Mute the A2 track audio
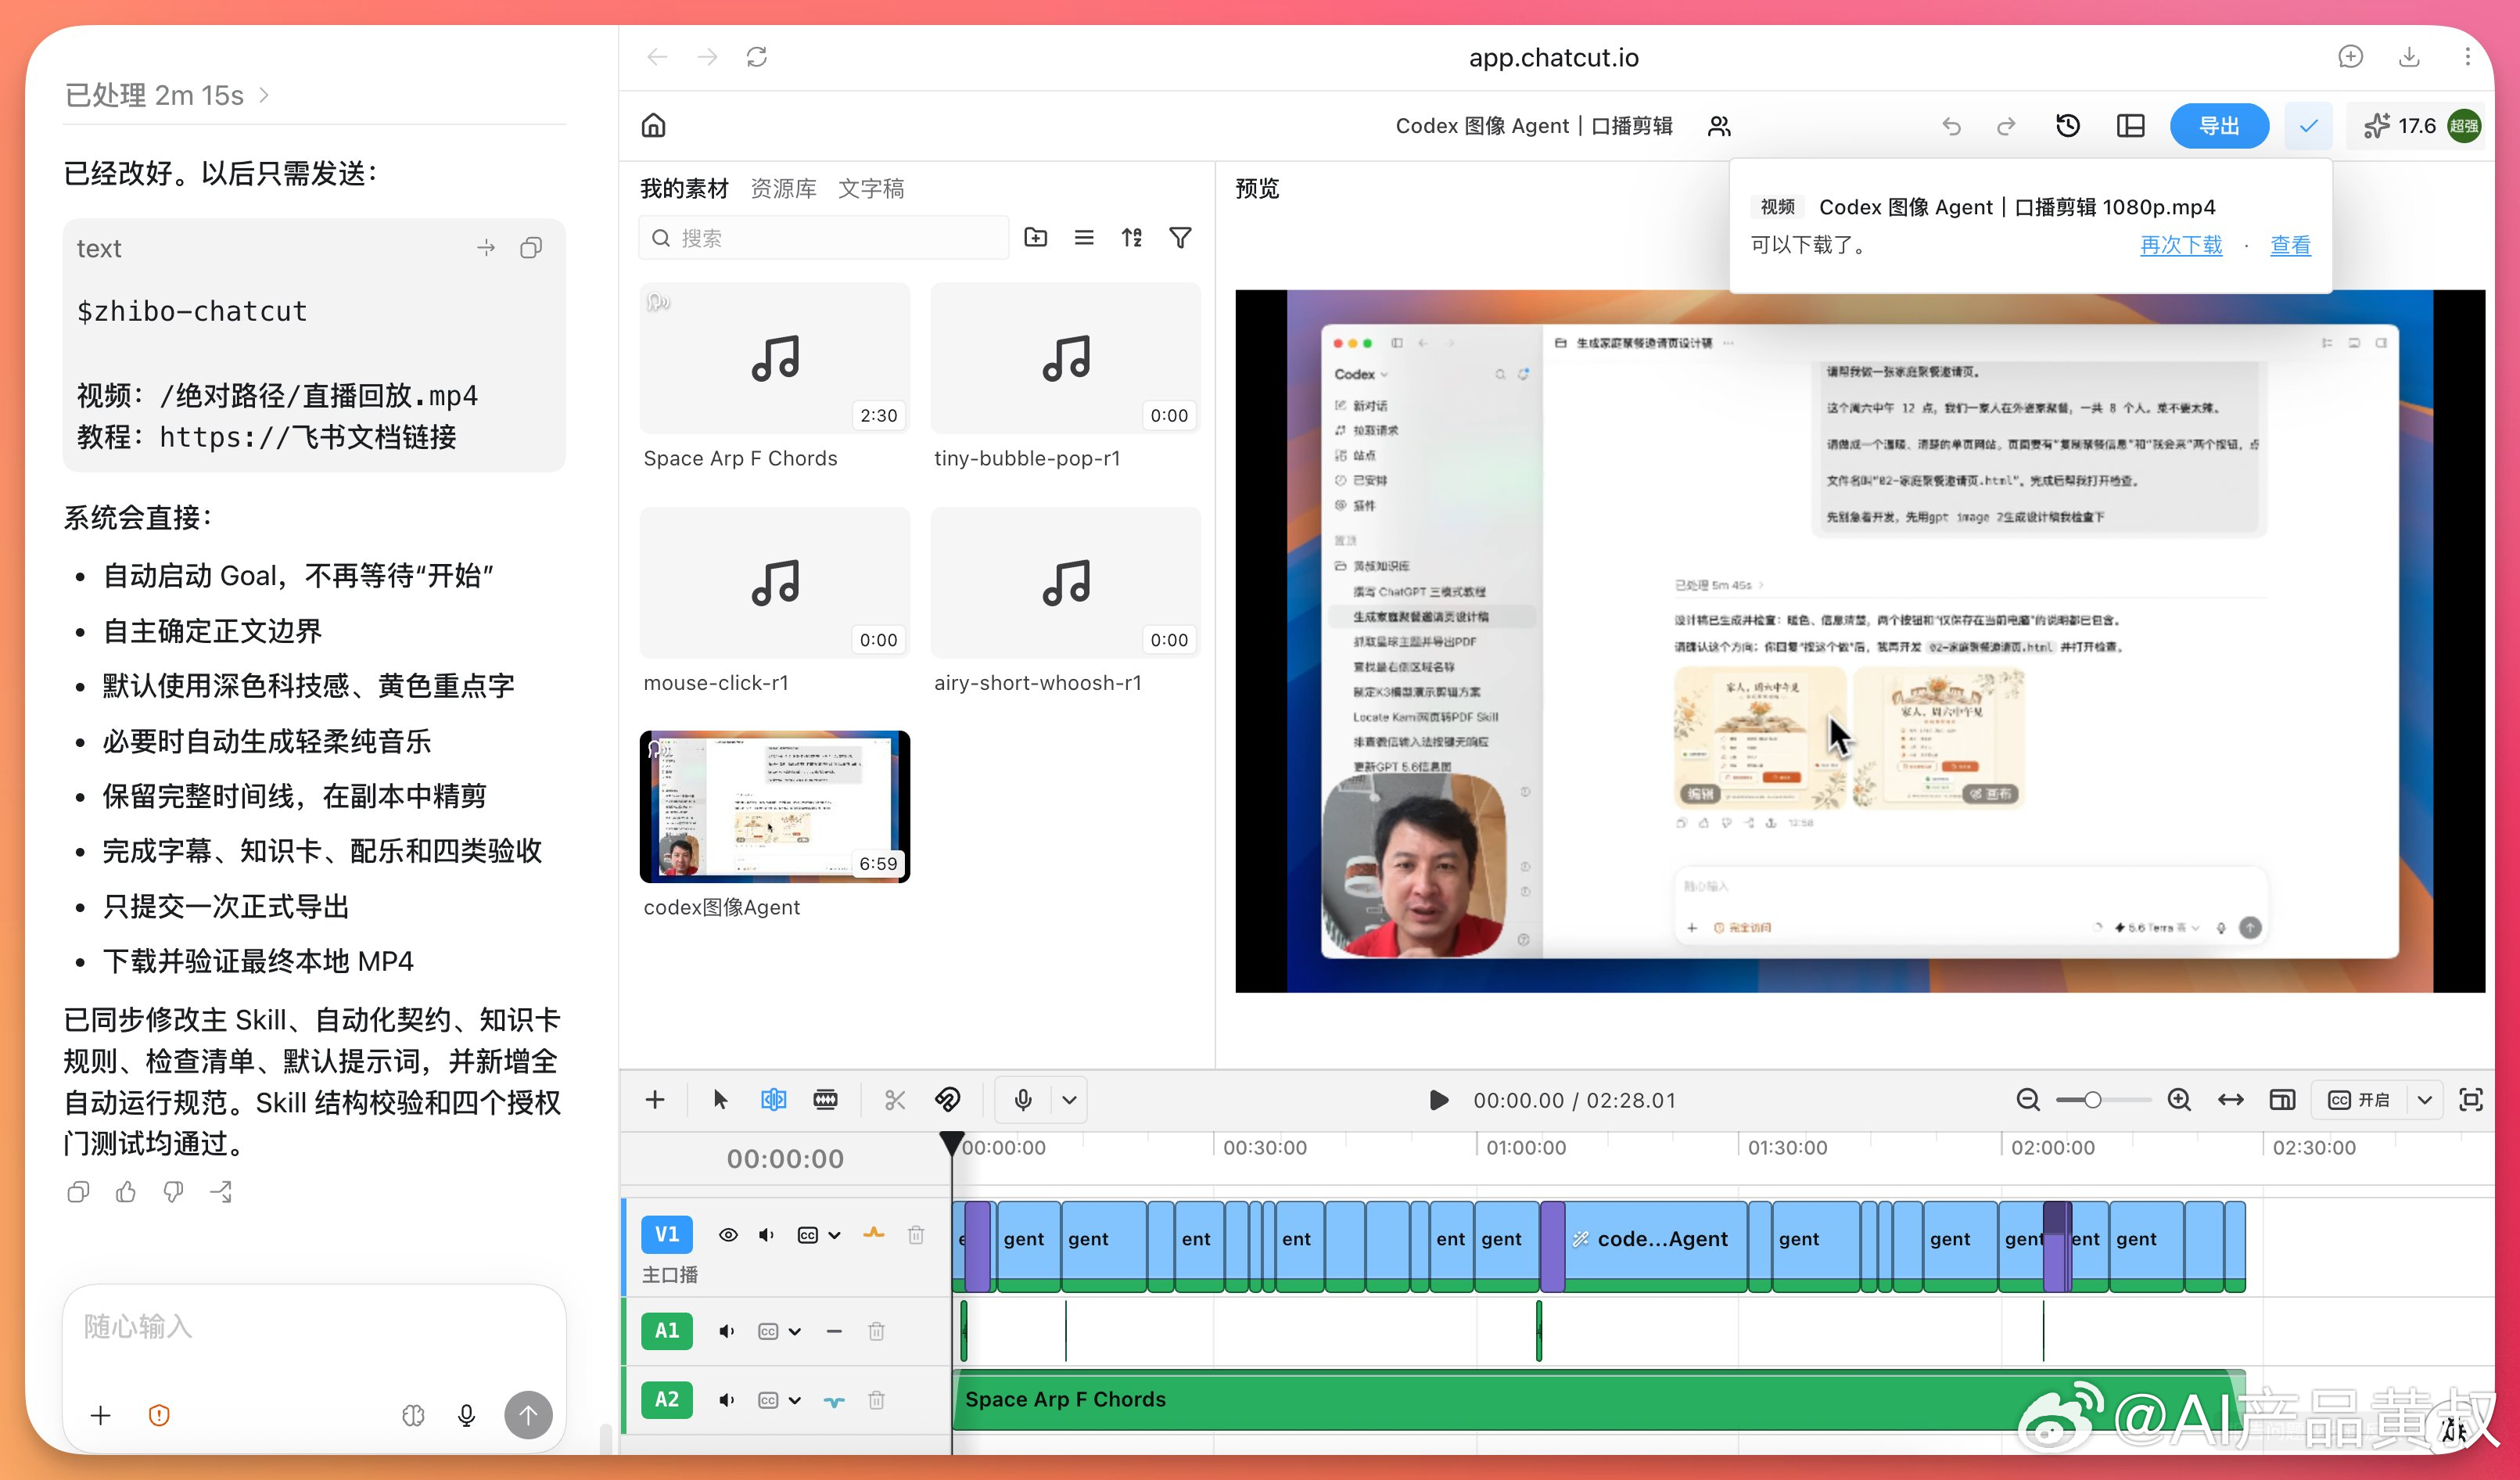 [727, 1400]
